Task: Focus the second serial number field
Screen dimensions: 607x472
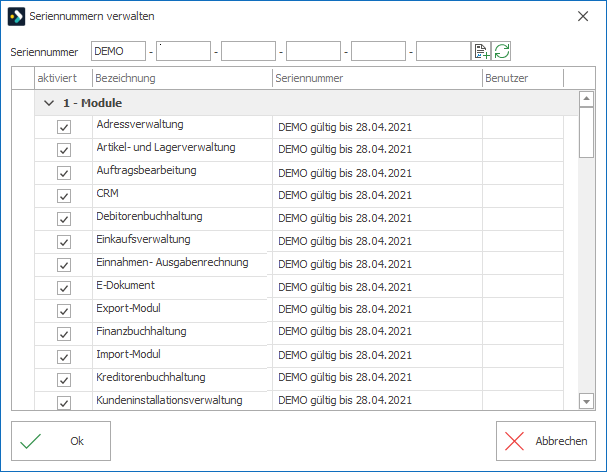Action: [183, 51]
